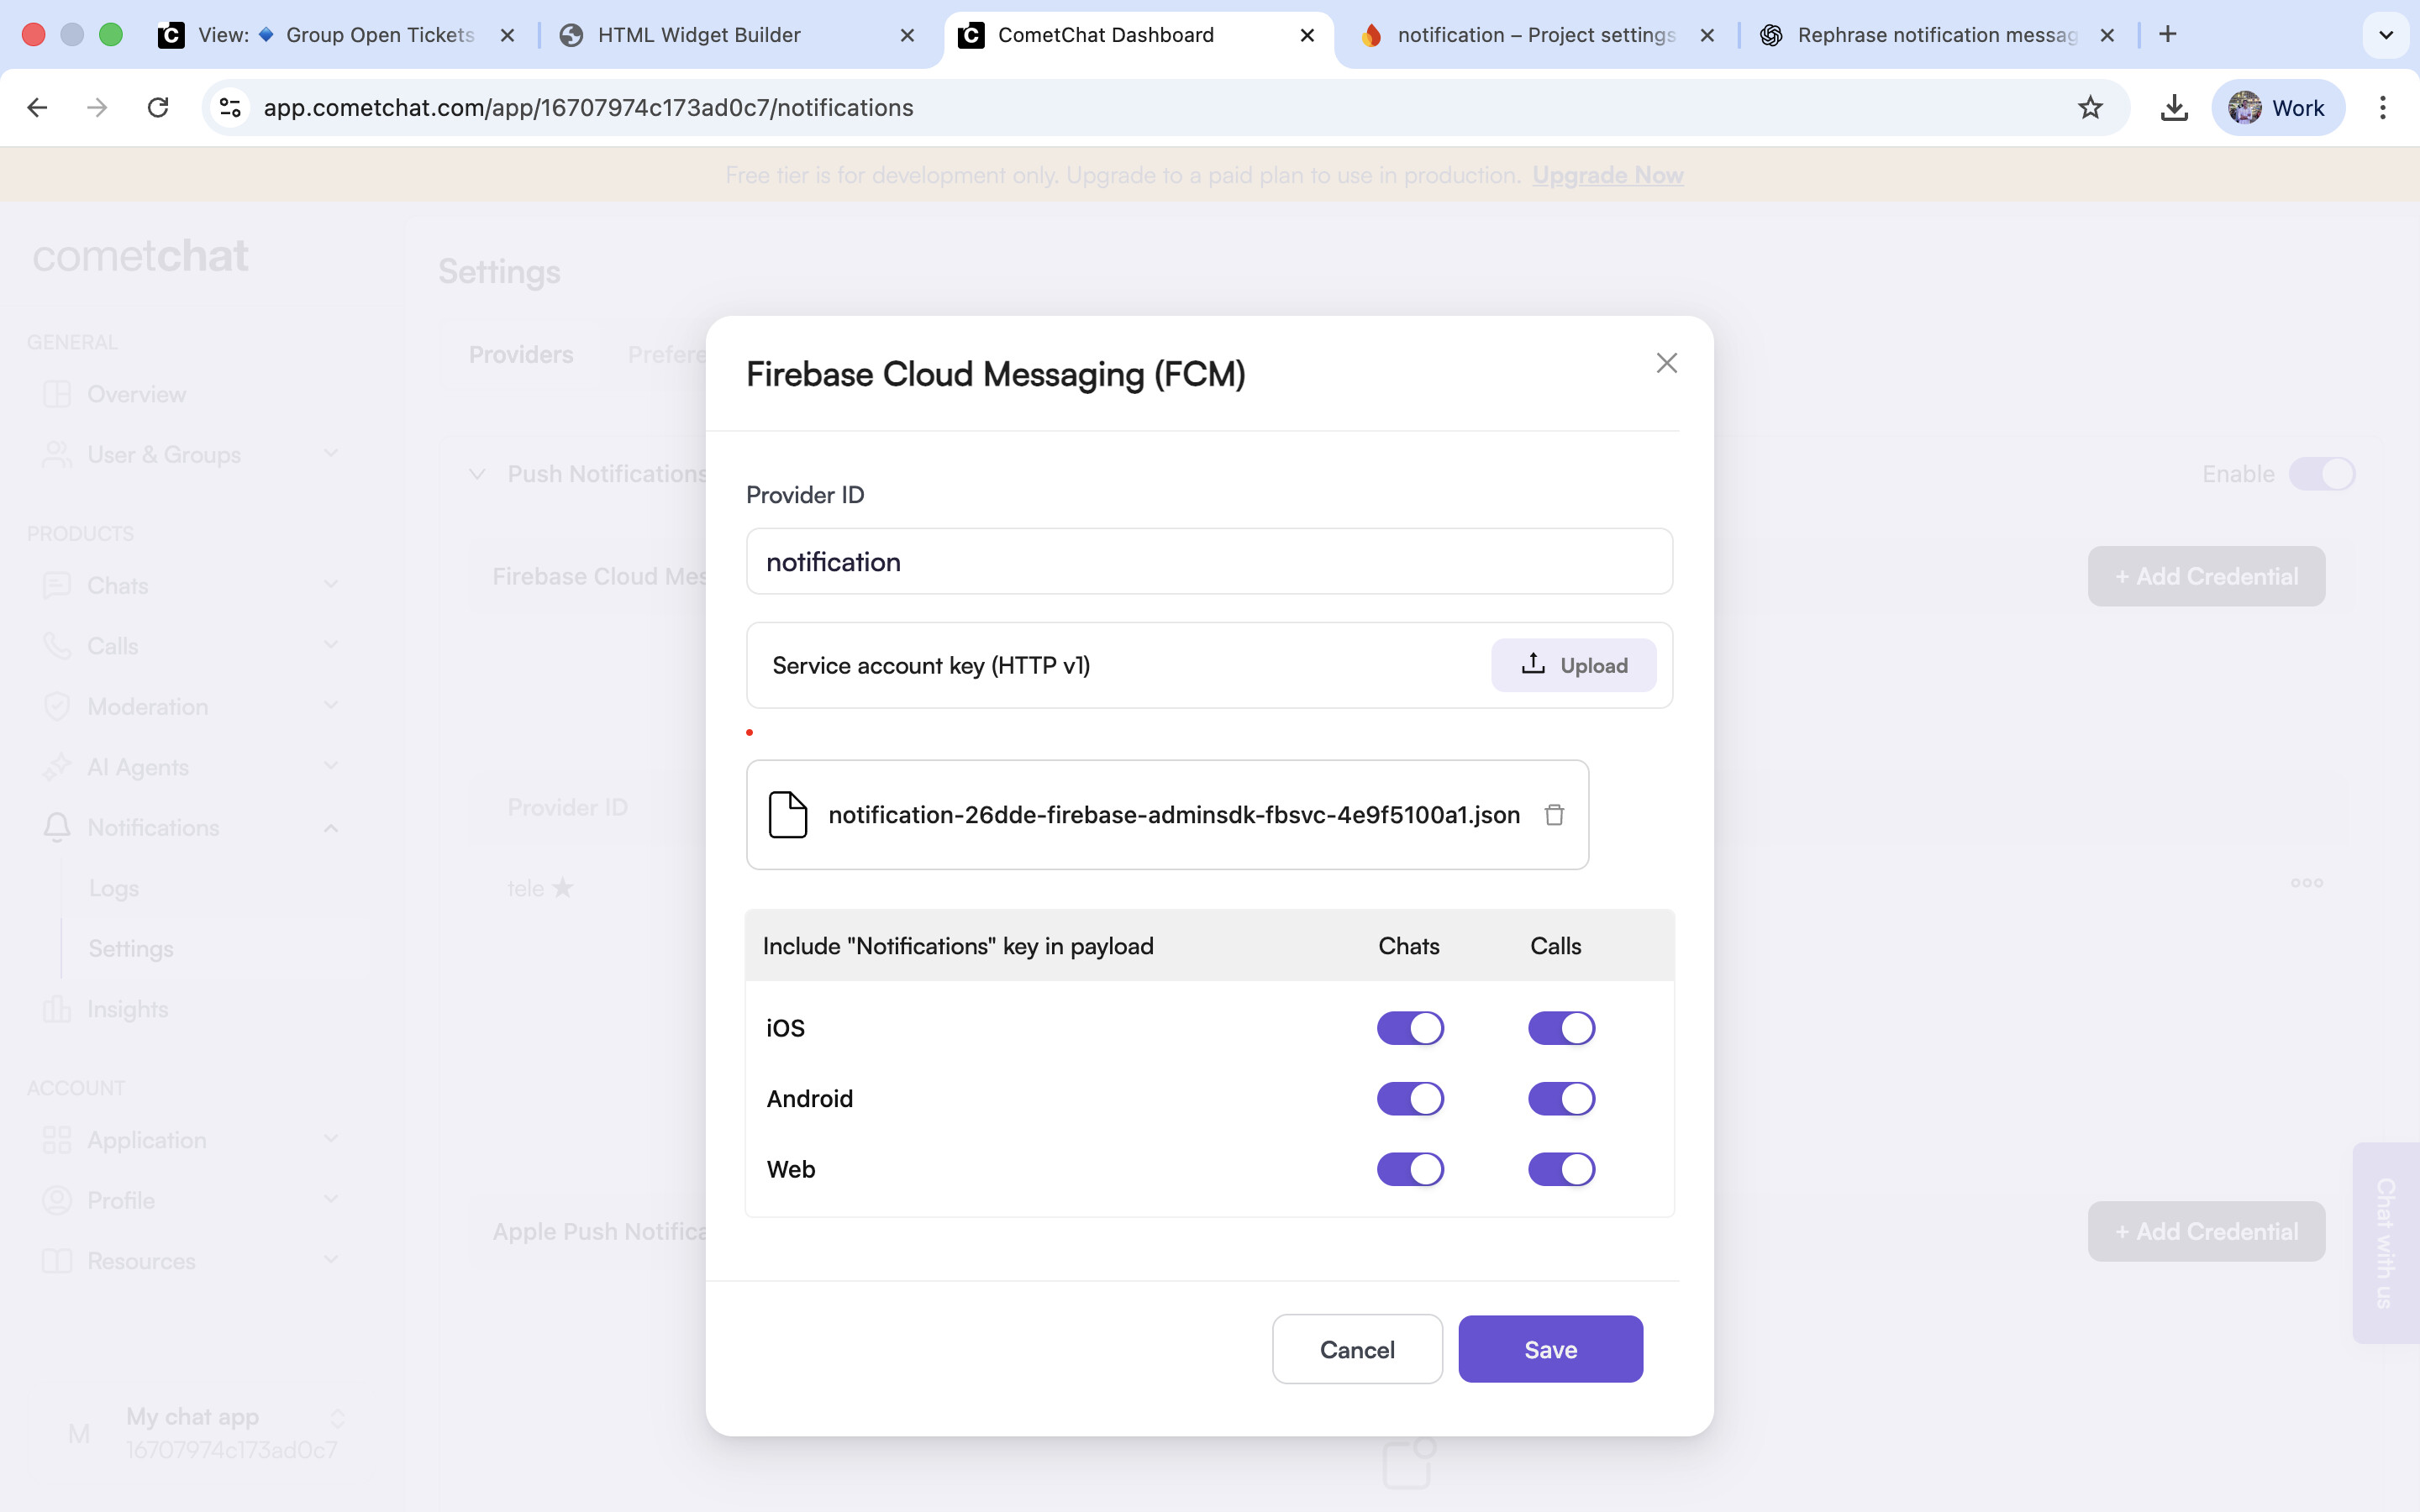Toggle Web Chats notification key
Screen dimensions: 2420x1512
pyautogui.click(x=1410, y=1169)
